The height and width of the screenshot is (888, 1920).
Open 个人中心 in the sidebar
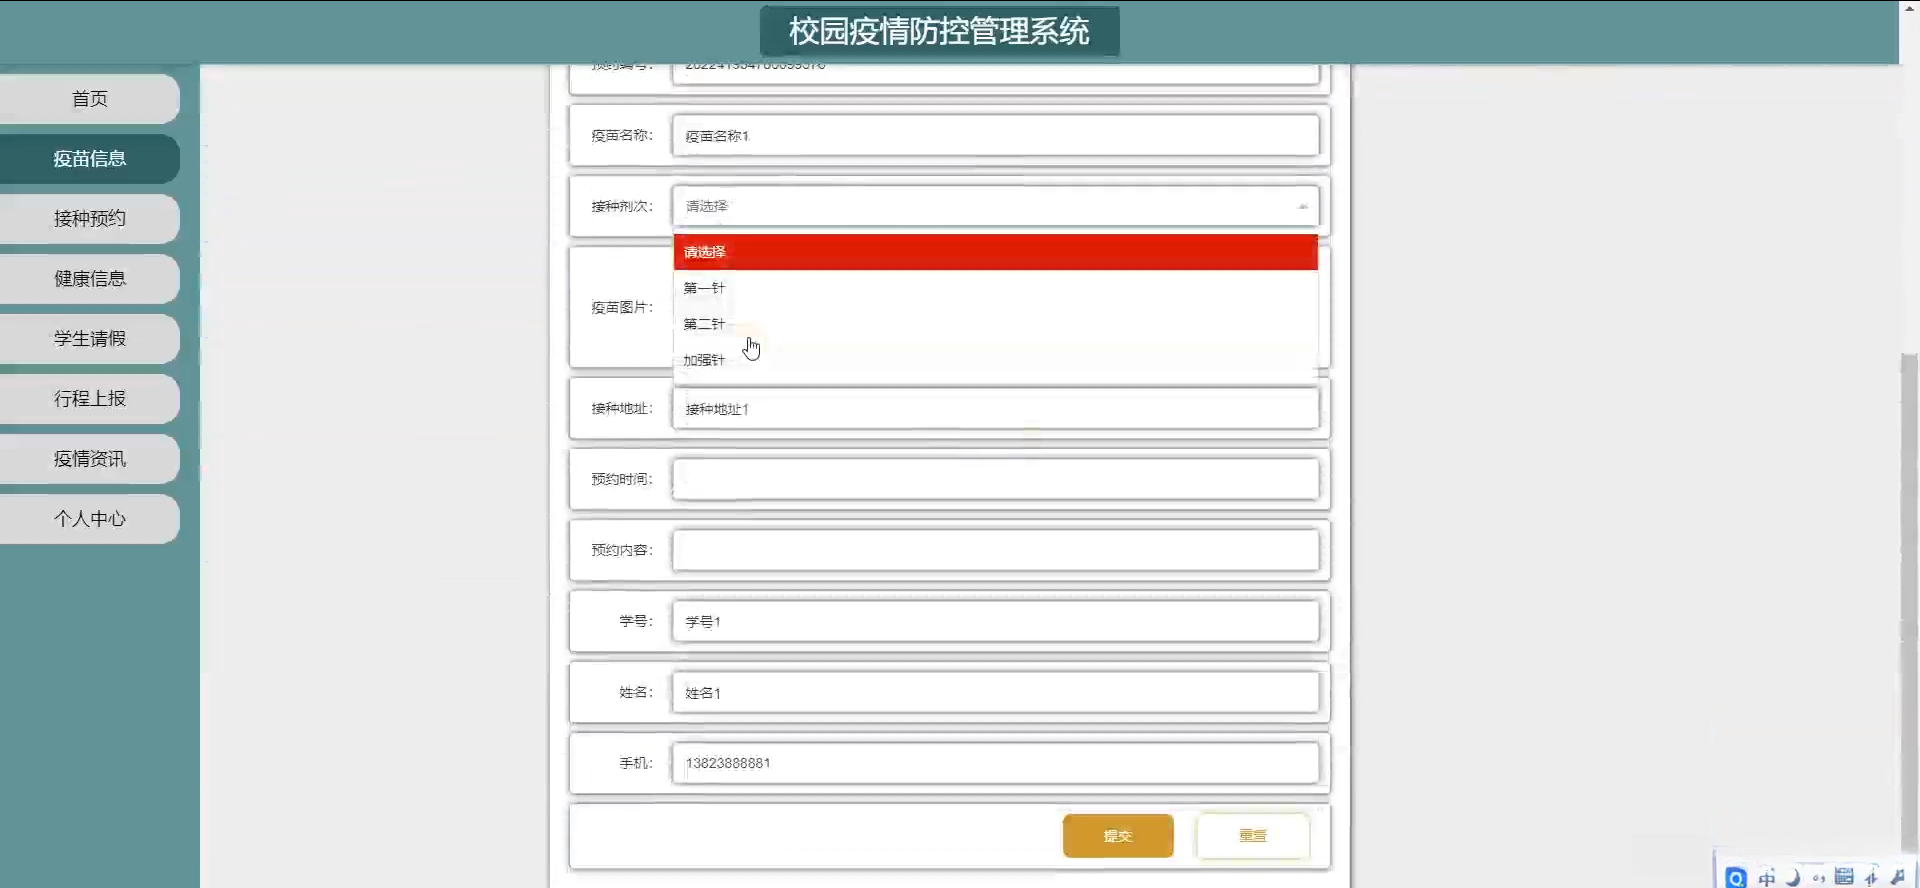pos(90,519)
